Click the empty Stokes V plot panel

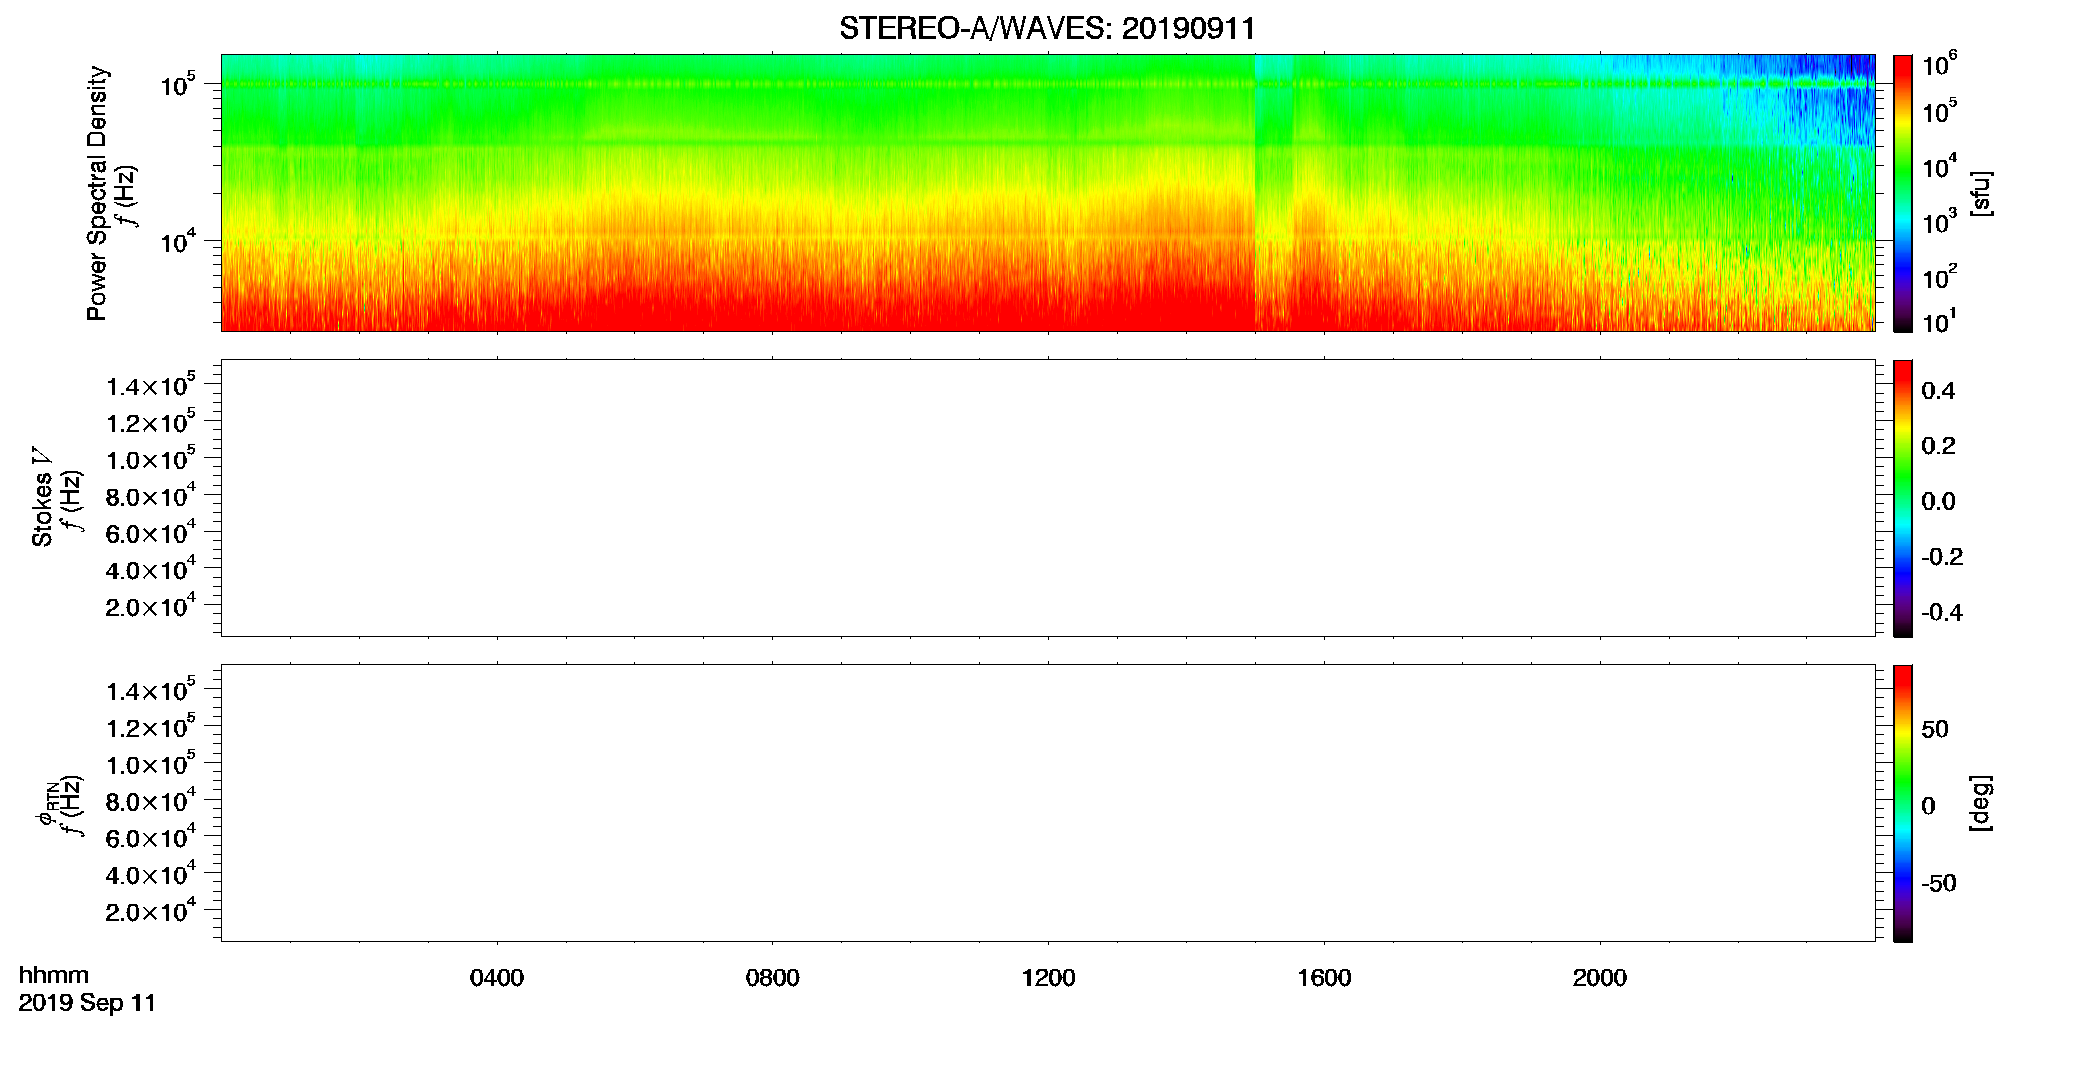click(x=1048, y=498)
